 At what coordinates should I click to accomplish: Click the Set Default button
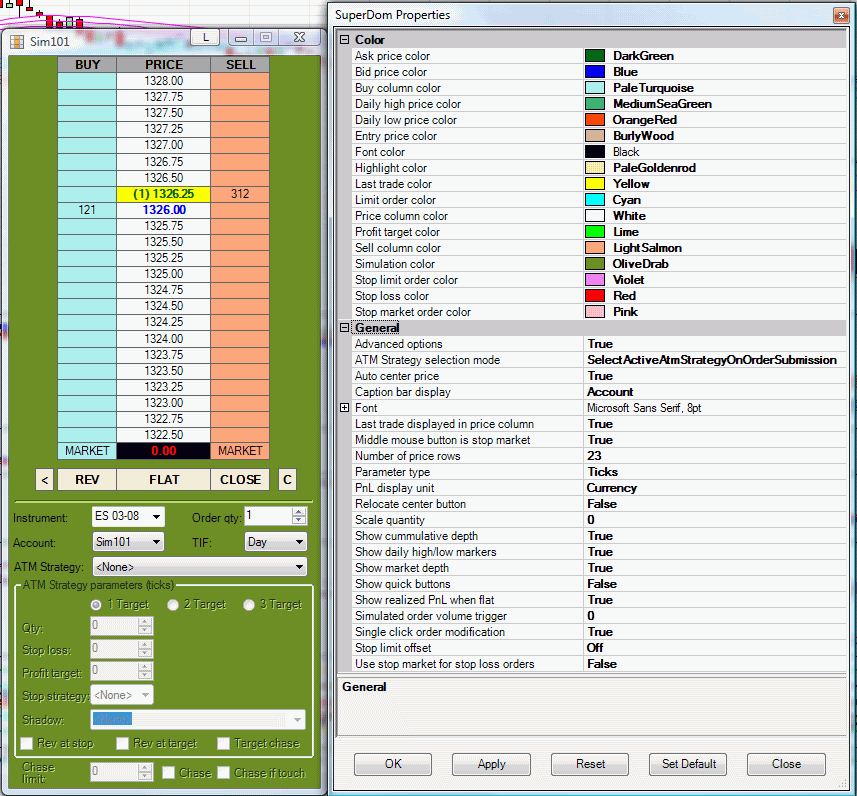point(688,764)
